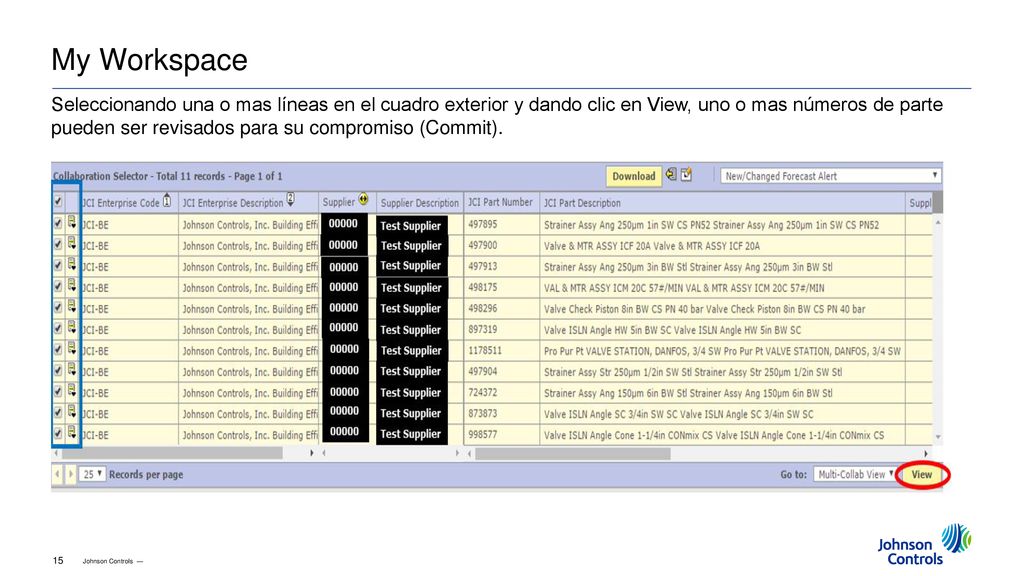Uncheck the checkbox for part 498296
This screenshot has width=1024, height=576.
click(58, 307)
